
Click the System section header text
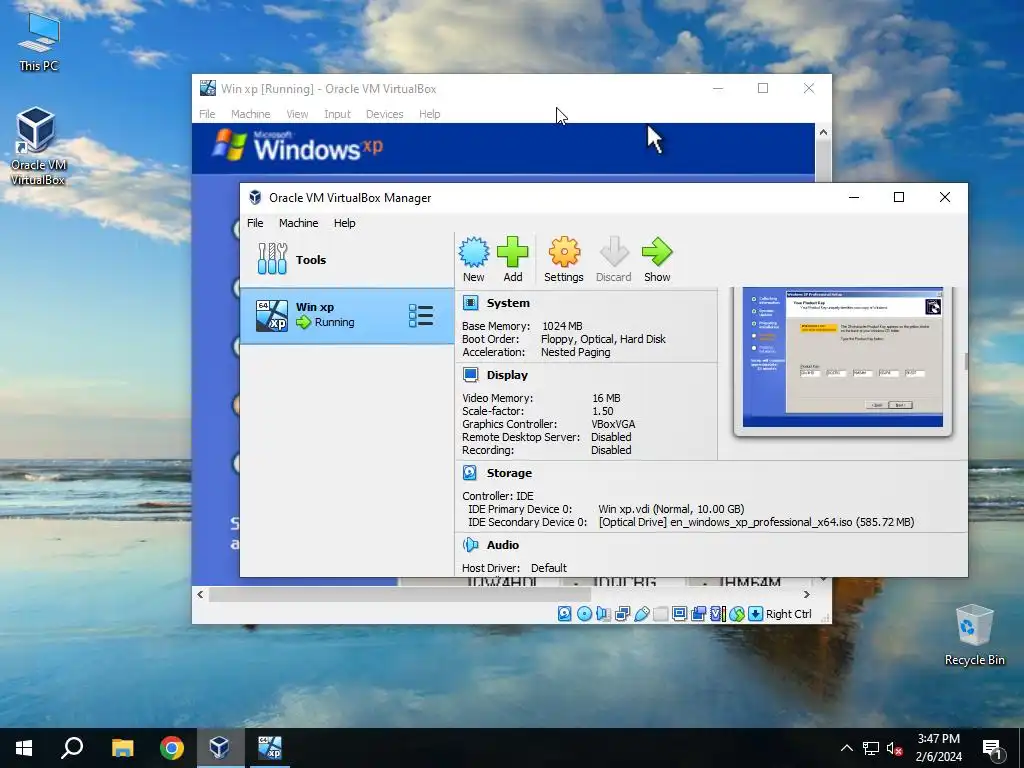coord(508,302)
